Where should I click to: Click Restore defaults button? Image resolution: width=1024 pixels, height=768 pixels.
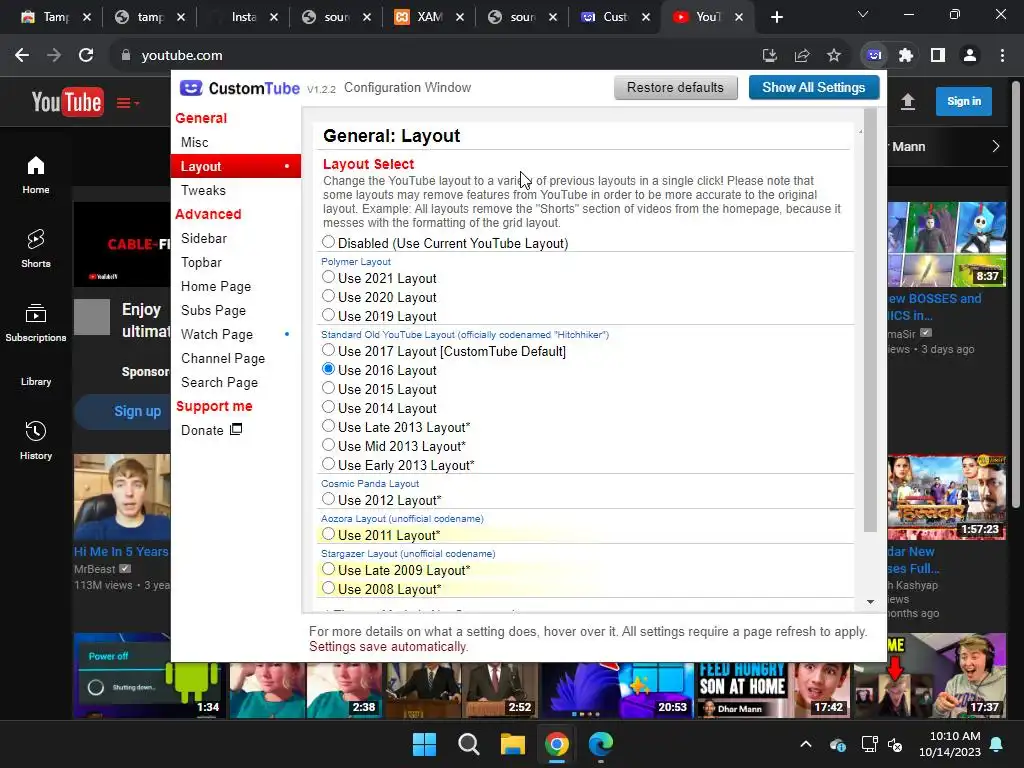[676, 88]
